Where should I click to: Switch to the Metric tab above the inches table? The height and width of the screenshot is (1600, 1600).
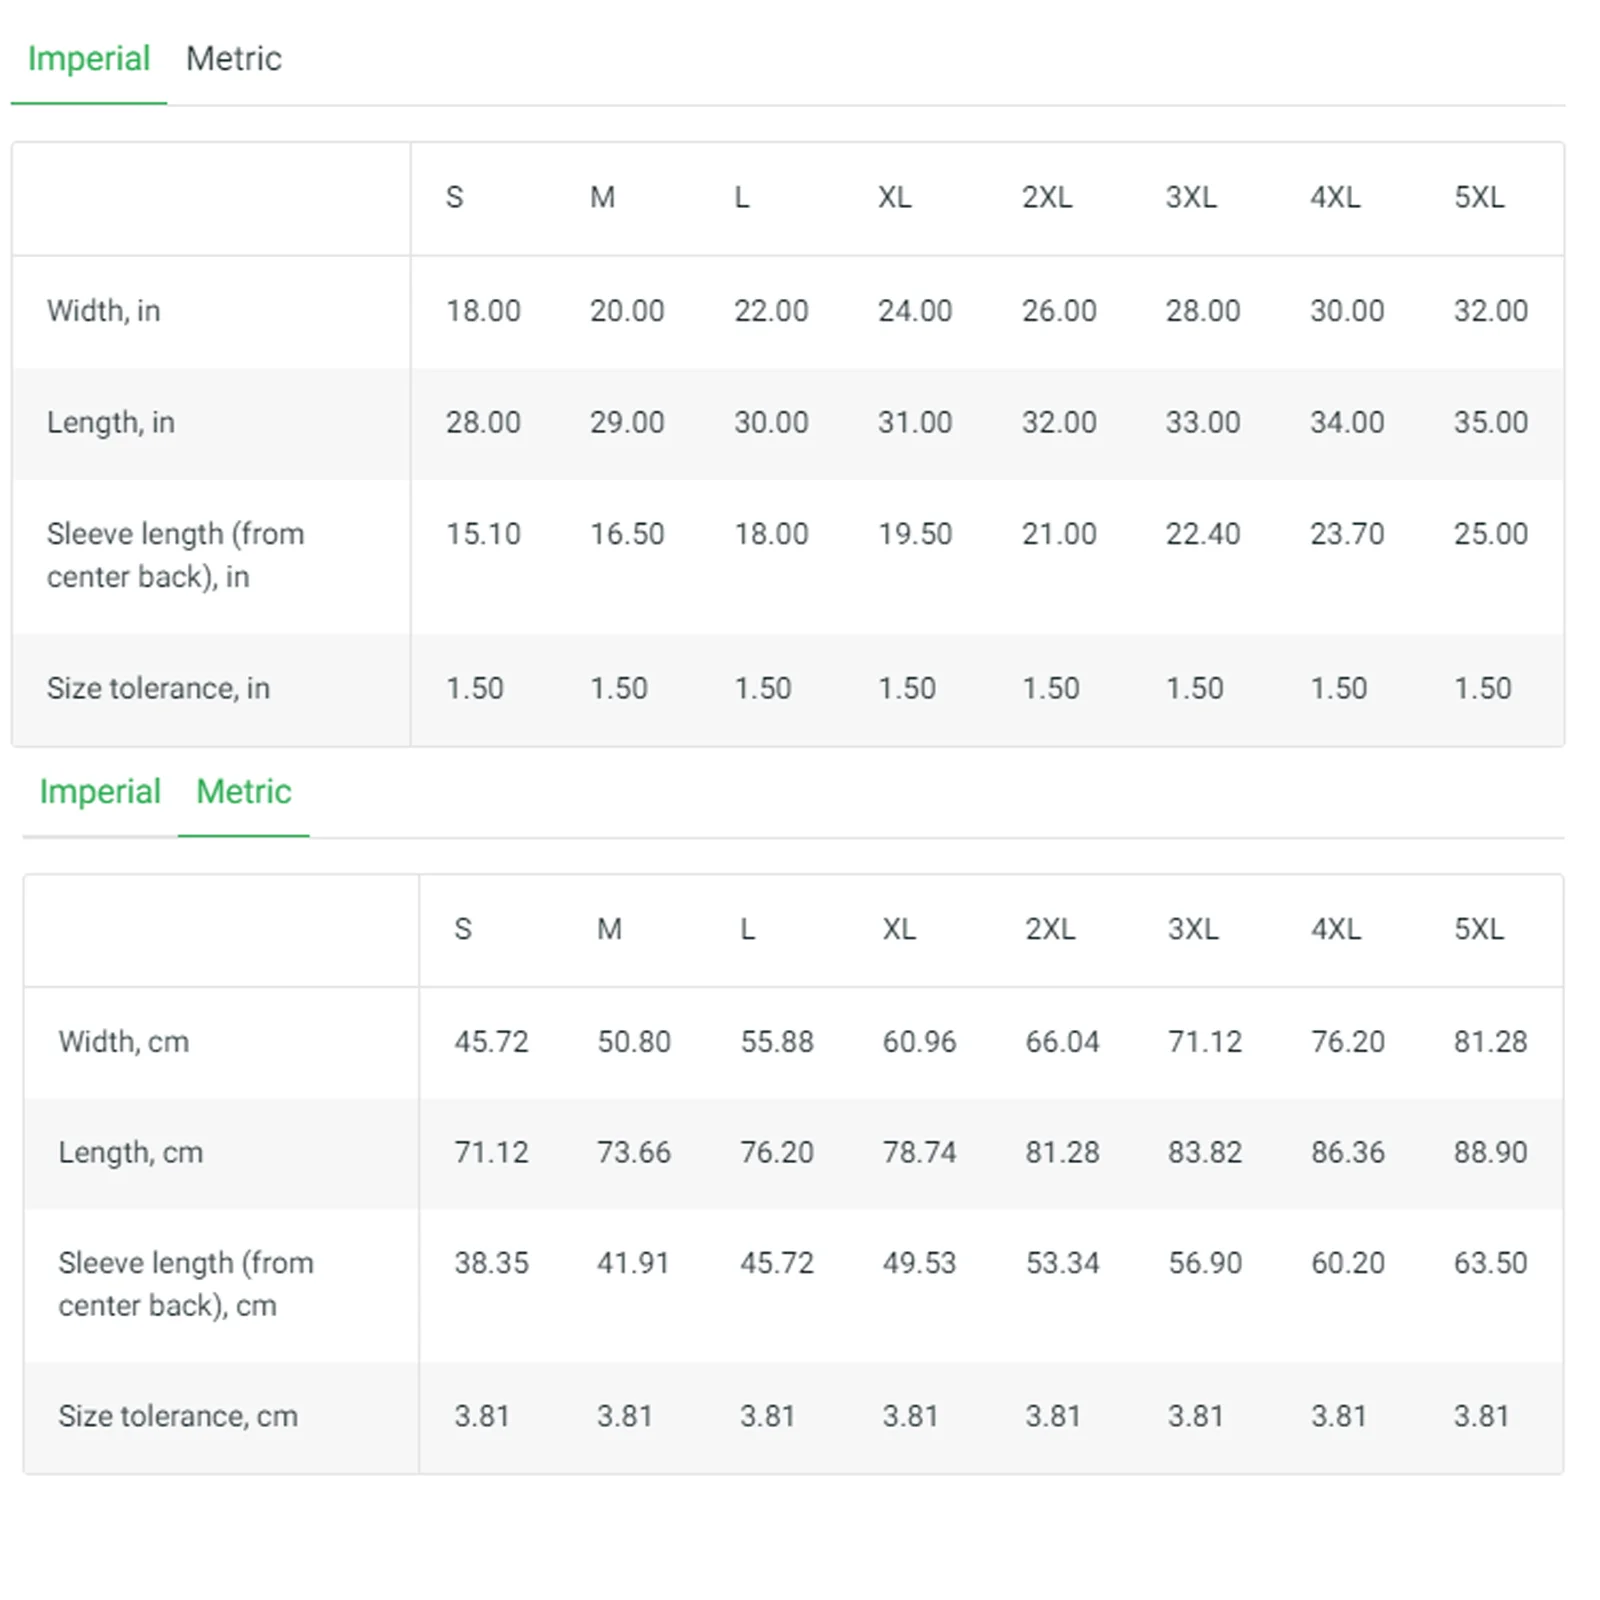[233, 59]
